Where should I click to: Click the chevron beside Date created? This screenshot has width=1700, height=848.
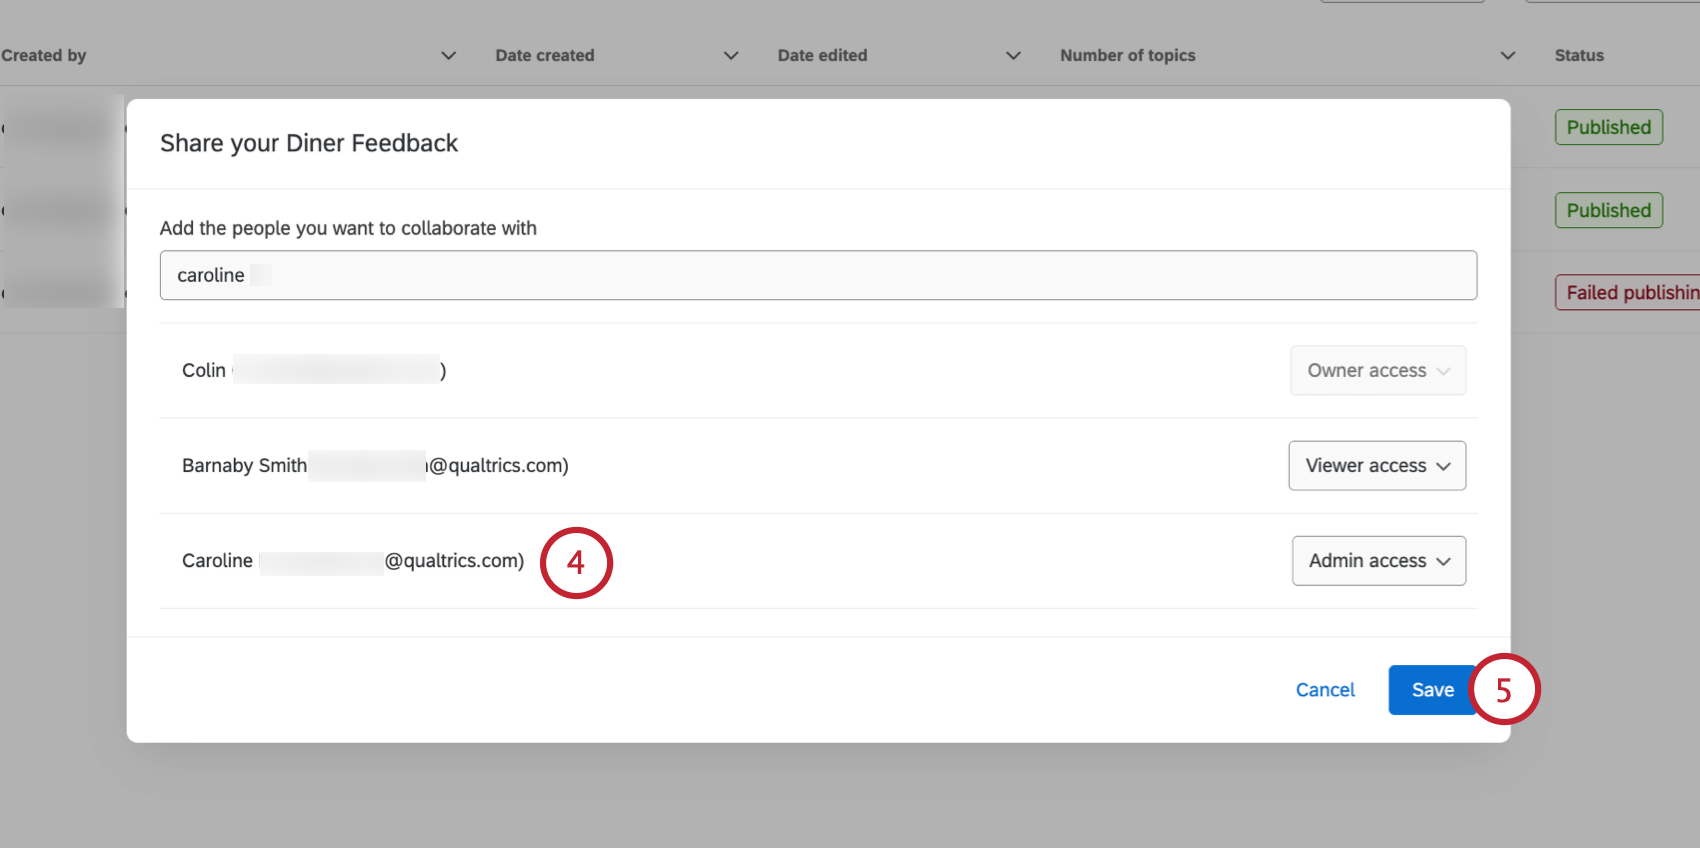(731, 56)
